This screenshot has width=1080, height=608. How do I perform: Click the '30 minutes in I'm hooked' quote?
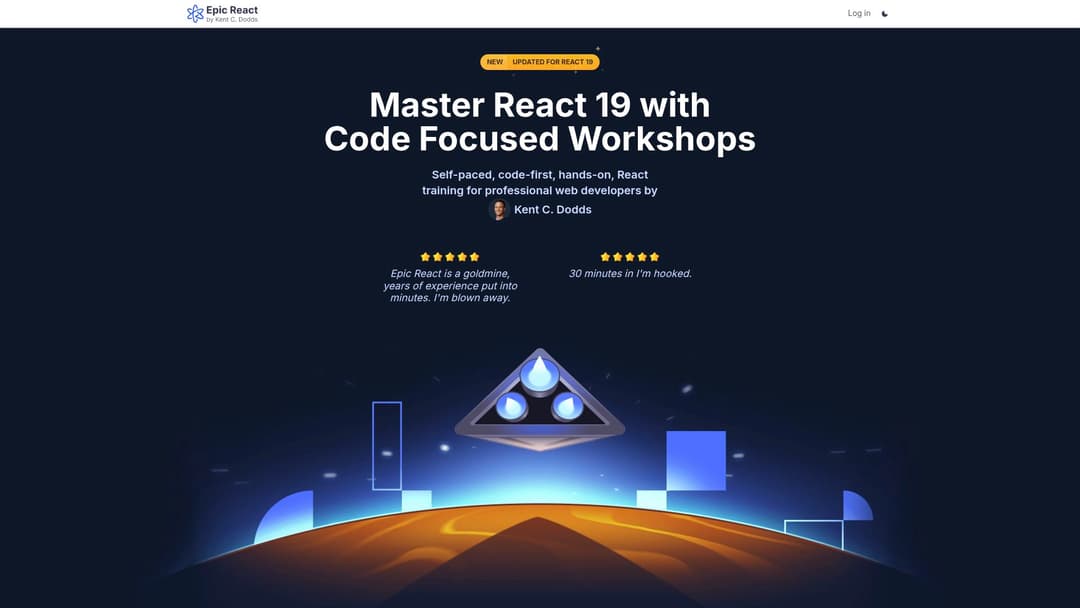coord(630,273)
